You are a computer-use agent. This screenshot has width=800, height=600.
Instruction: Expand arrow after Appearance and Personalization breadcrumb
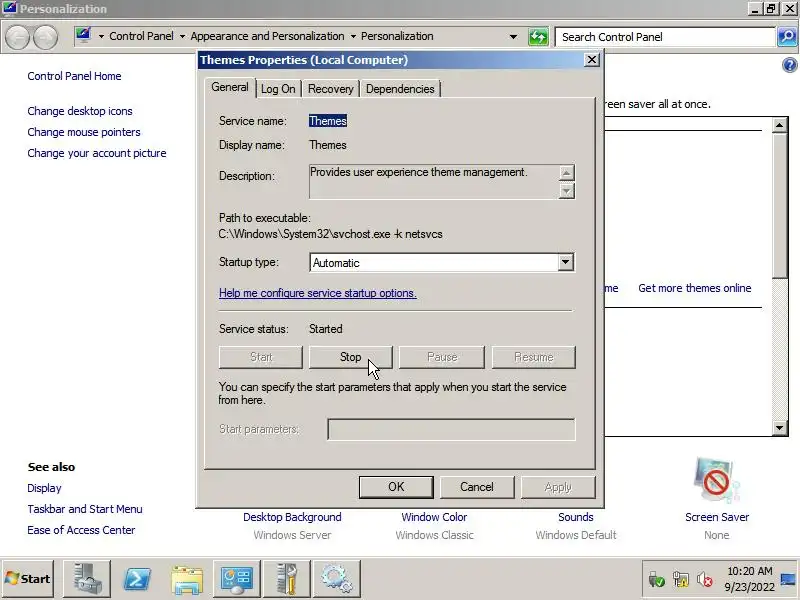(x=353, y=37)
